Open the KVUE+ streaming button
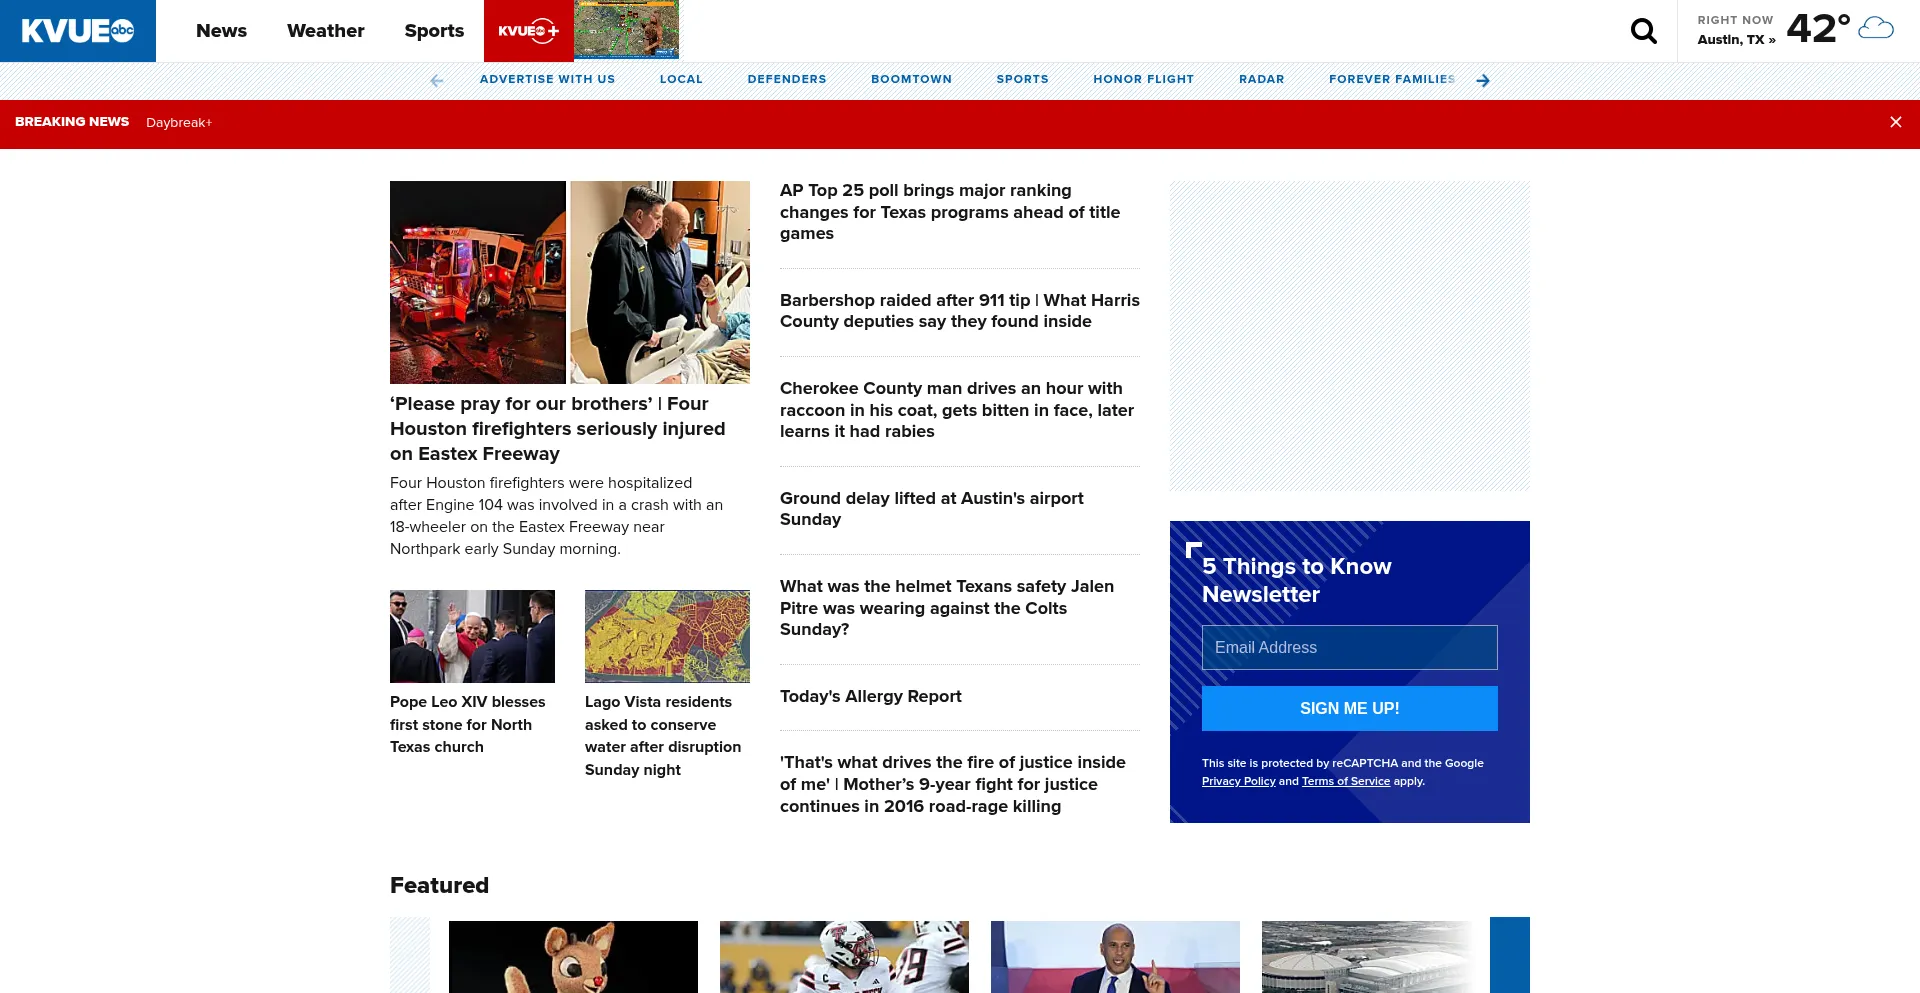Viewport: 1920px width, 993px height. (528, 31)
